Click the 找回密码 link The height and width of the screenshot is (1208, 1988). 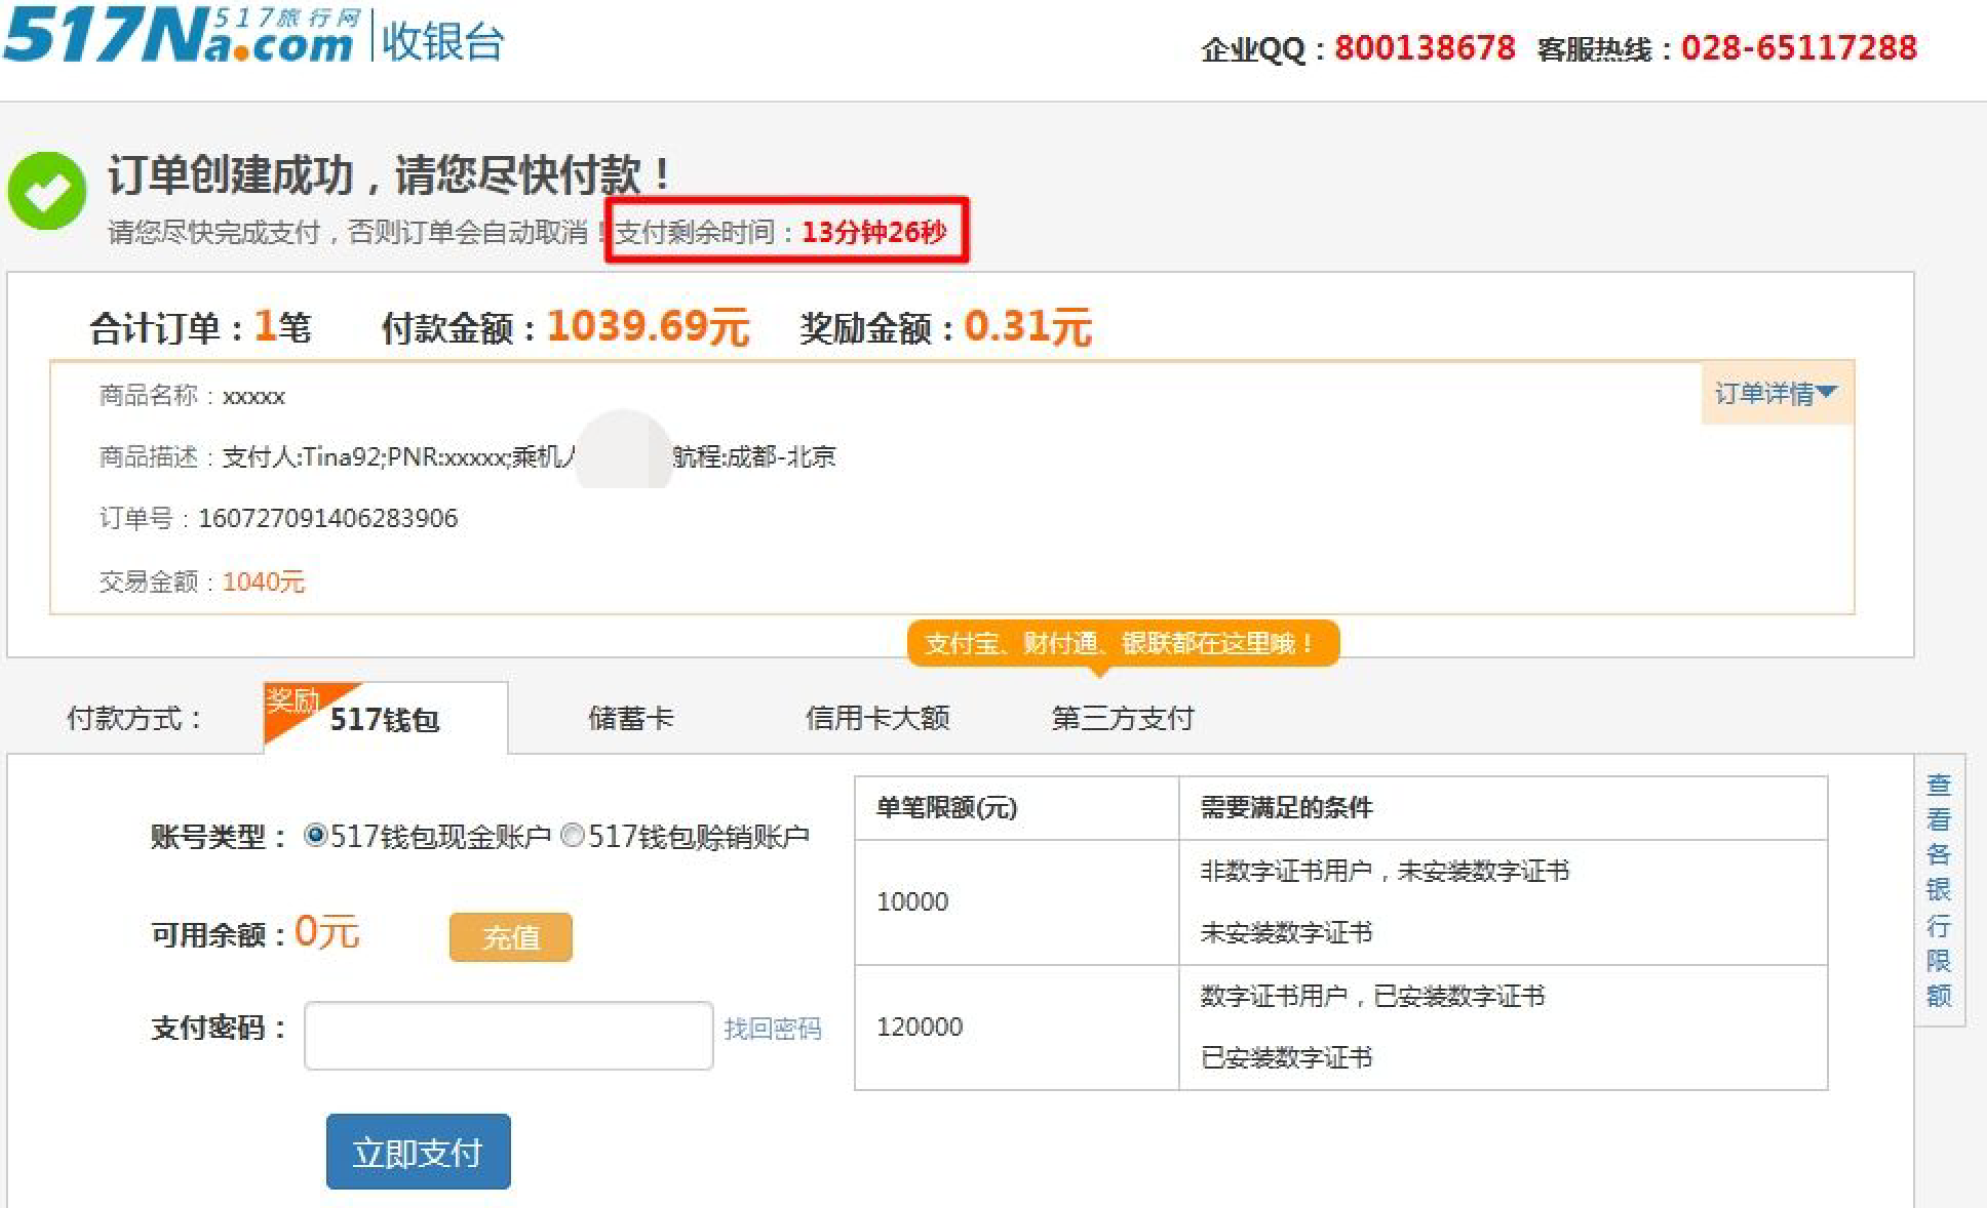click(772, 1029)
